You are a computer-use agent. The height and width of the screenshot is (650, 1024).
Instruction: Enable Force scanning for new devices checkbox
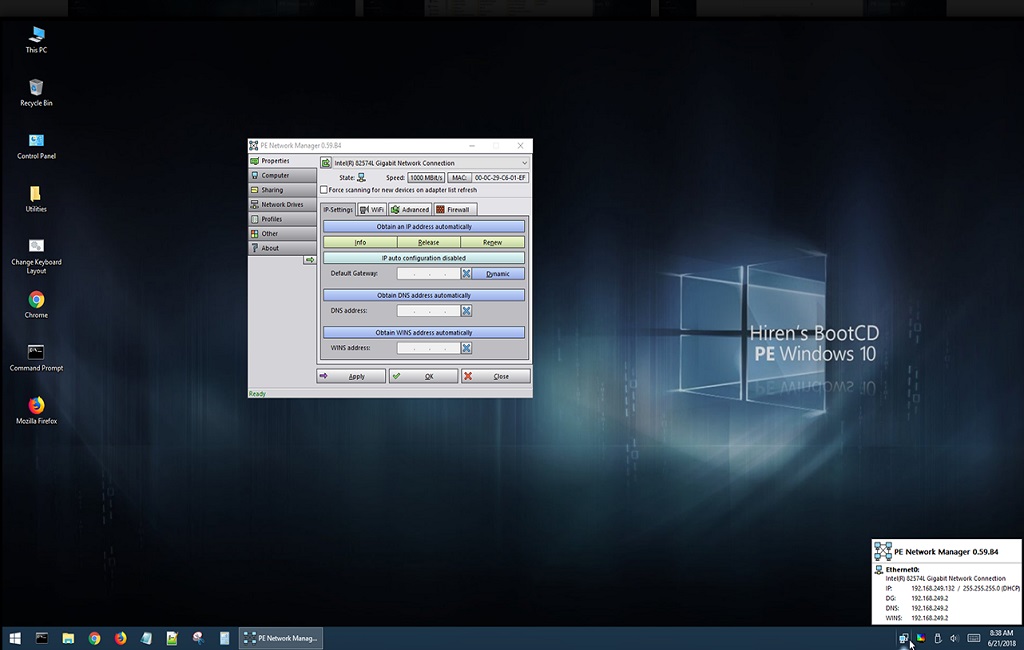tap(324, 189)
